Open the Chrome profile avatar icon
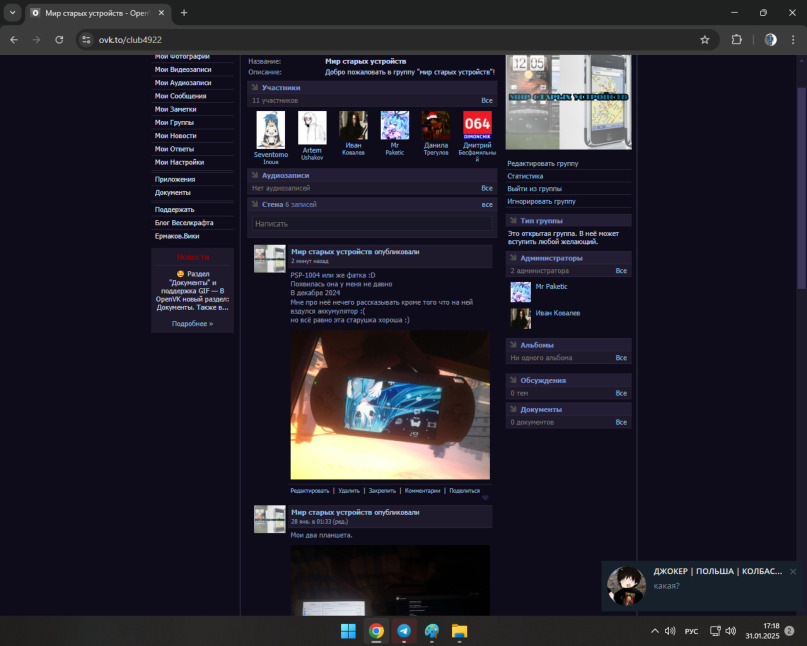The width and height of the screenshot is (807, 646). coord(770,39)
